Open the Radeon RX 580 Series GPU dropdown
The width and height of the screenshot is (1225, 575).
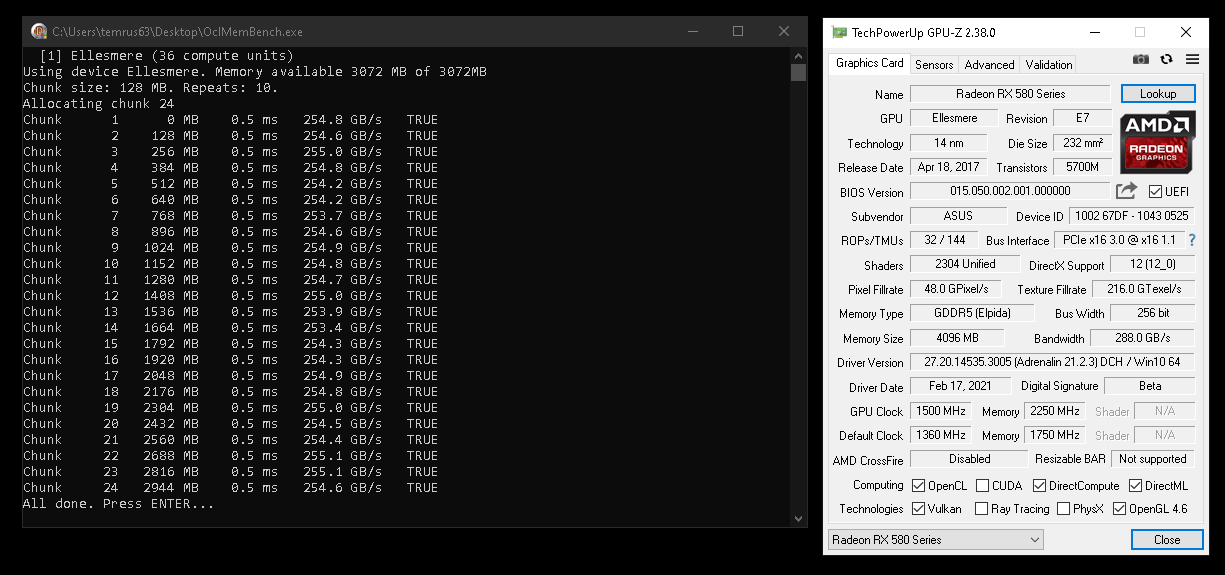tap(935, 540)
